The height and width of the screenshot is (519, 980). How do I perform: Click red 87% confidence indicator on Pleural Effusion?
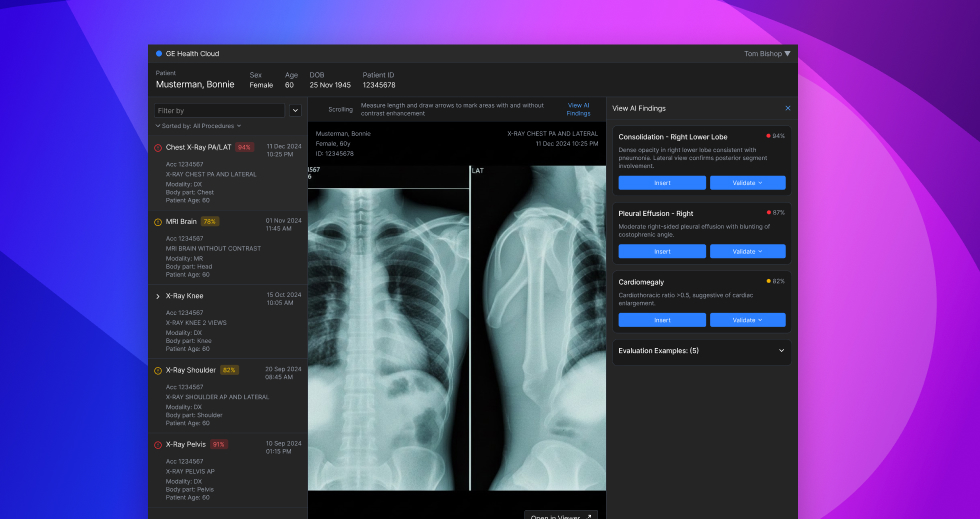tap(776, 213)
